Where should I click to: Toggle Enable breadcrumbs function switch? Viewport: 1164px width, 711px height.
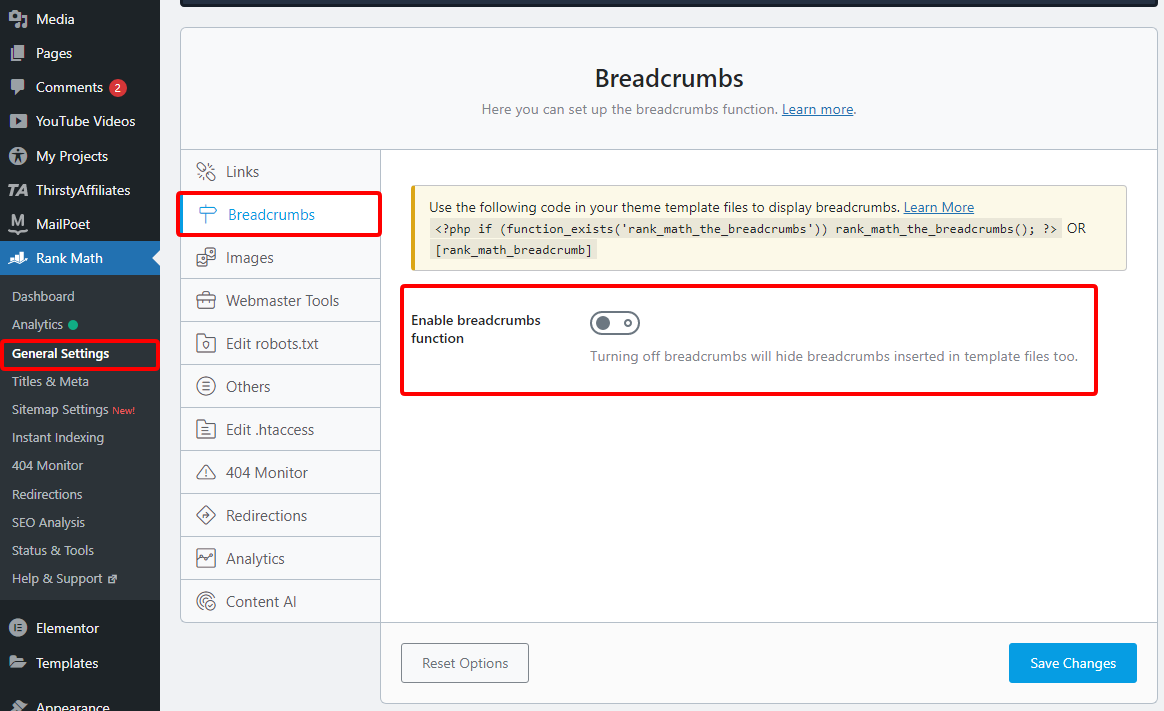(x=615, y=323)
